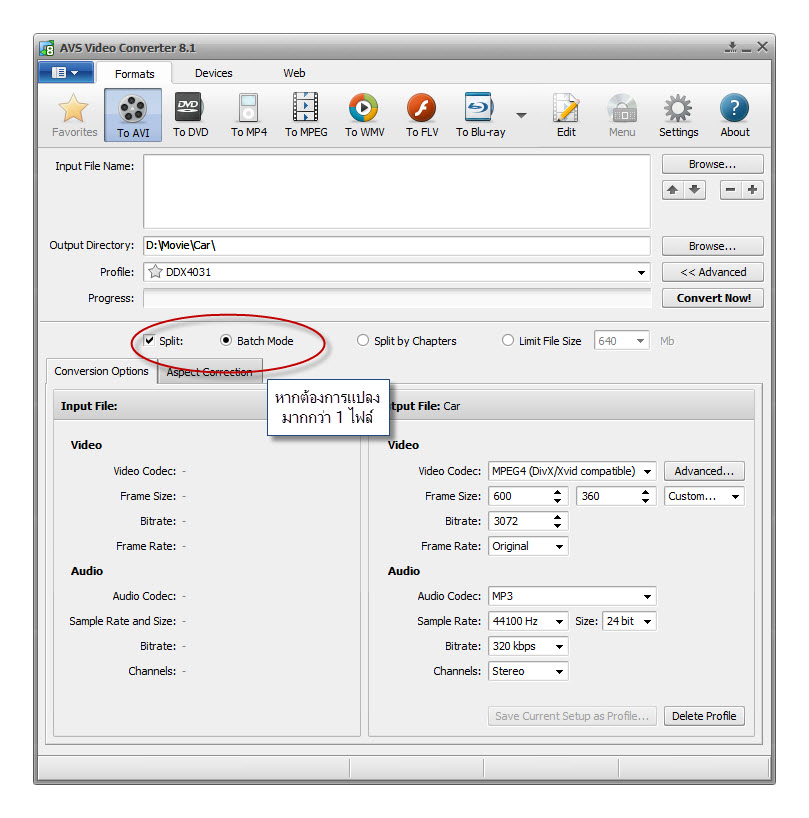Select the To MPEG format
The height and width of the screenshot is (818, 809).
click(x=306, y=115)
